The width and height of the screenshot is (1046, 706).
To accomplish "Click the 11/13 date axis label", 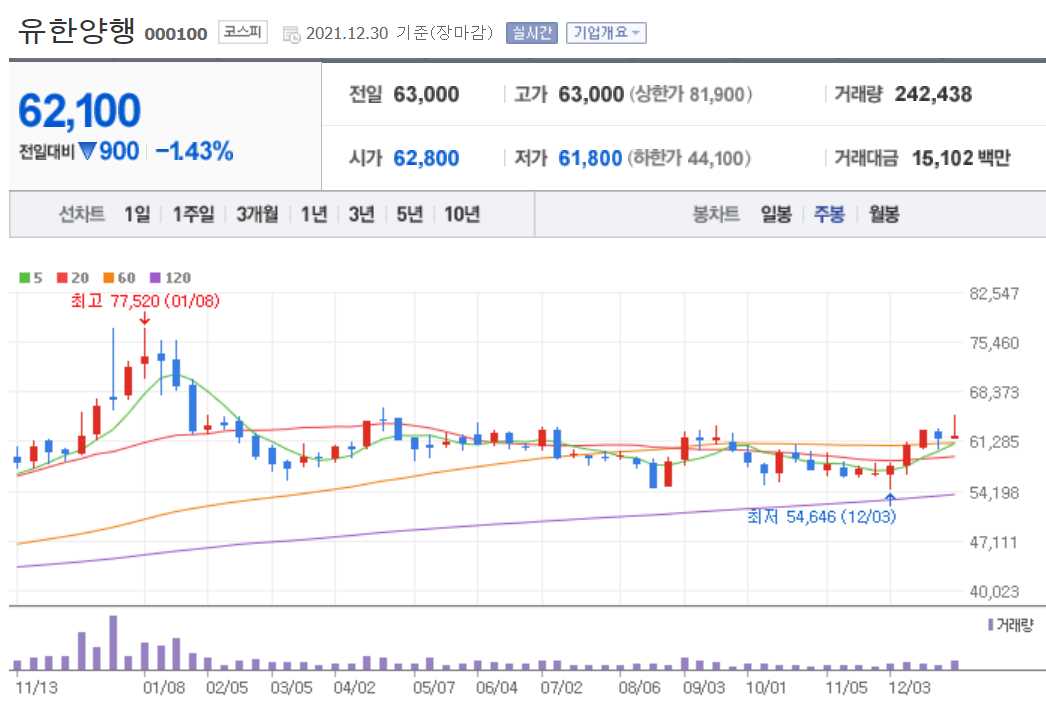I will pos(36,687).
